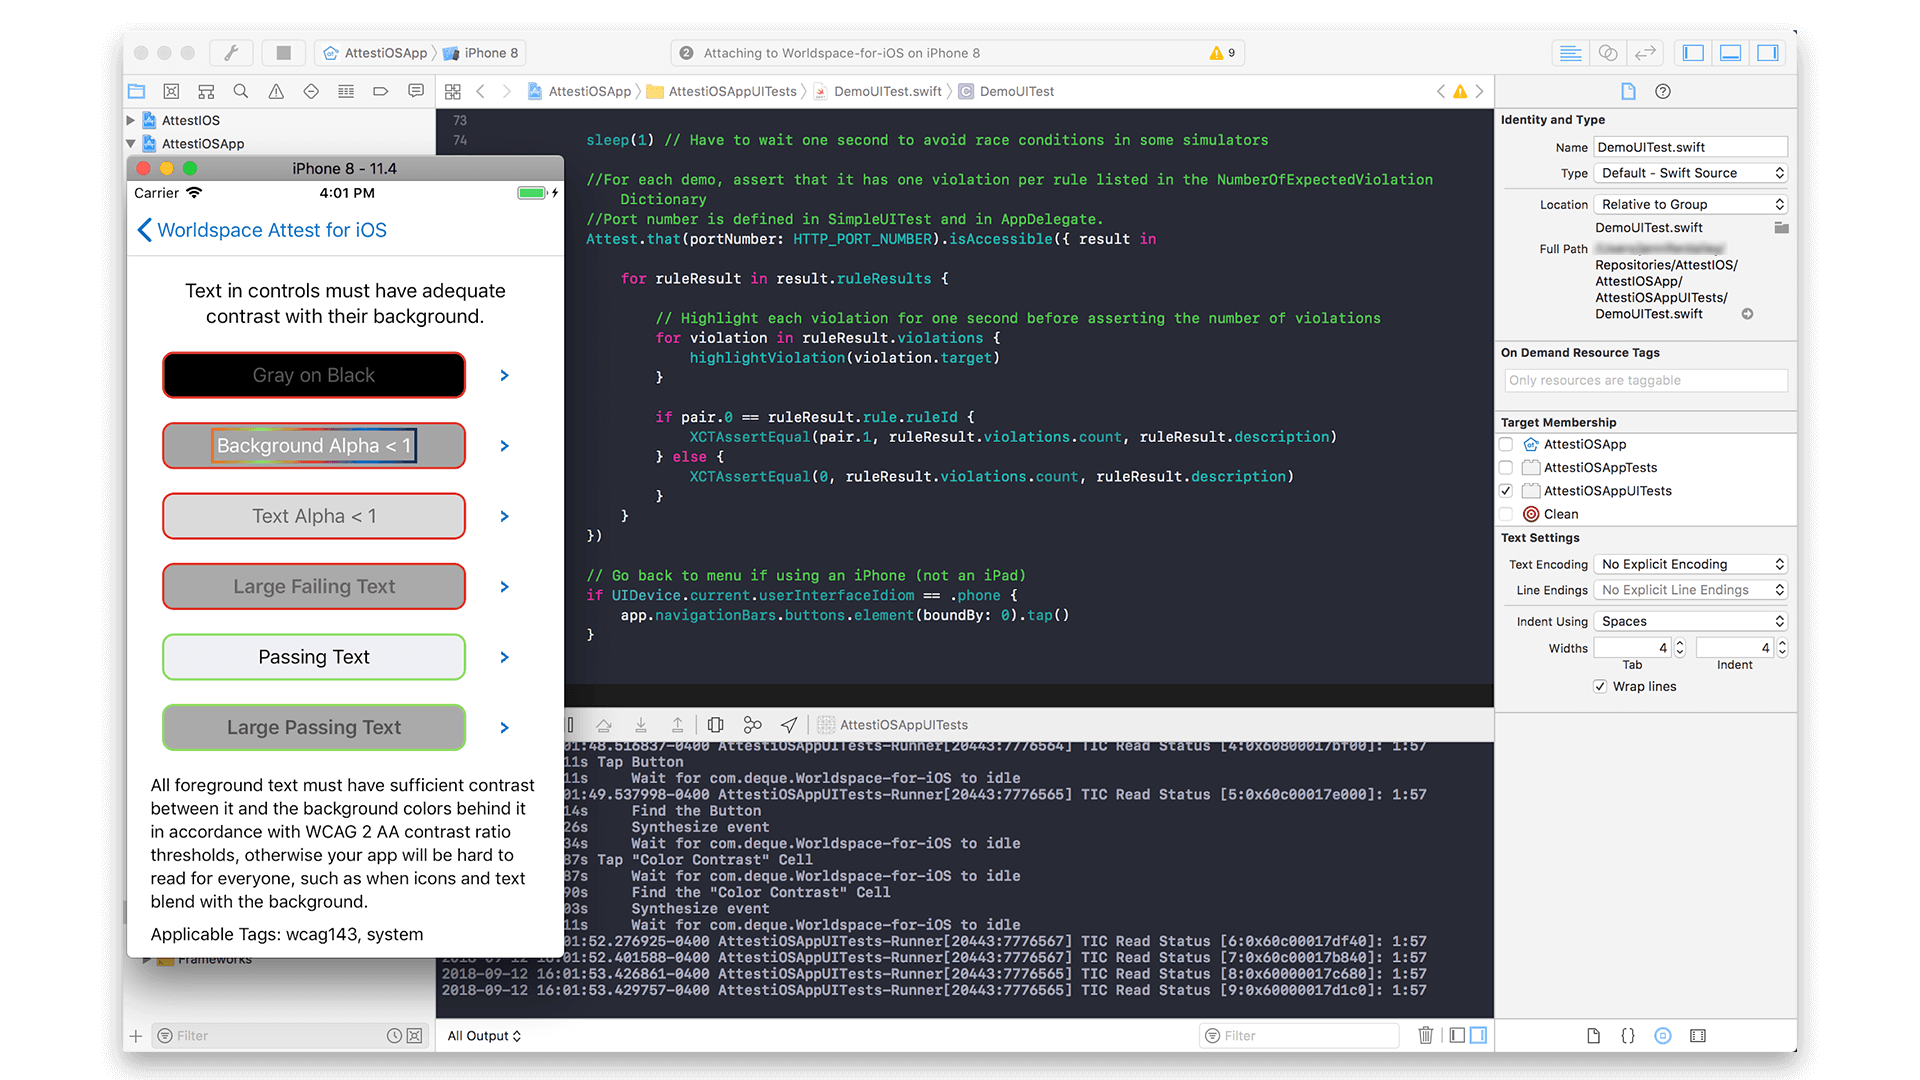Click the Step Into debug icon
The width and height of the screenshot is (1920, 1080).
coord(641,725)
